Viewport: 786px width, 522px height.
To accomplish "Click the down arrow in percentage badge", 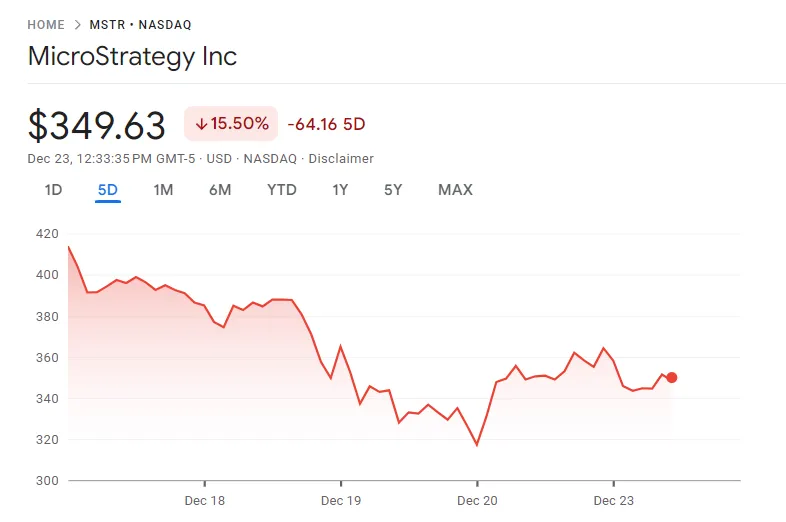I will pyautogui.click(x=201, y=124).
